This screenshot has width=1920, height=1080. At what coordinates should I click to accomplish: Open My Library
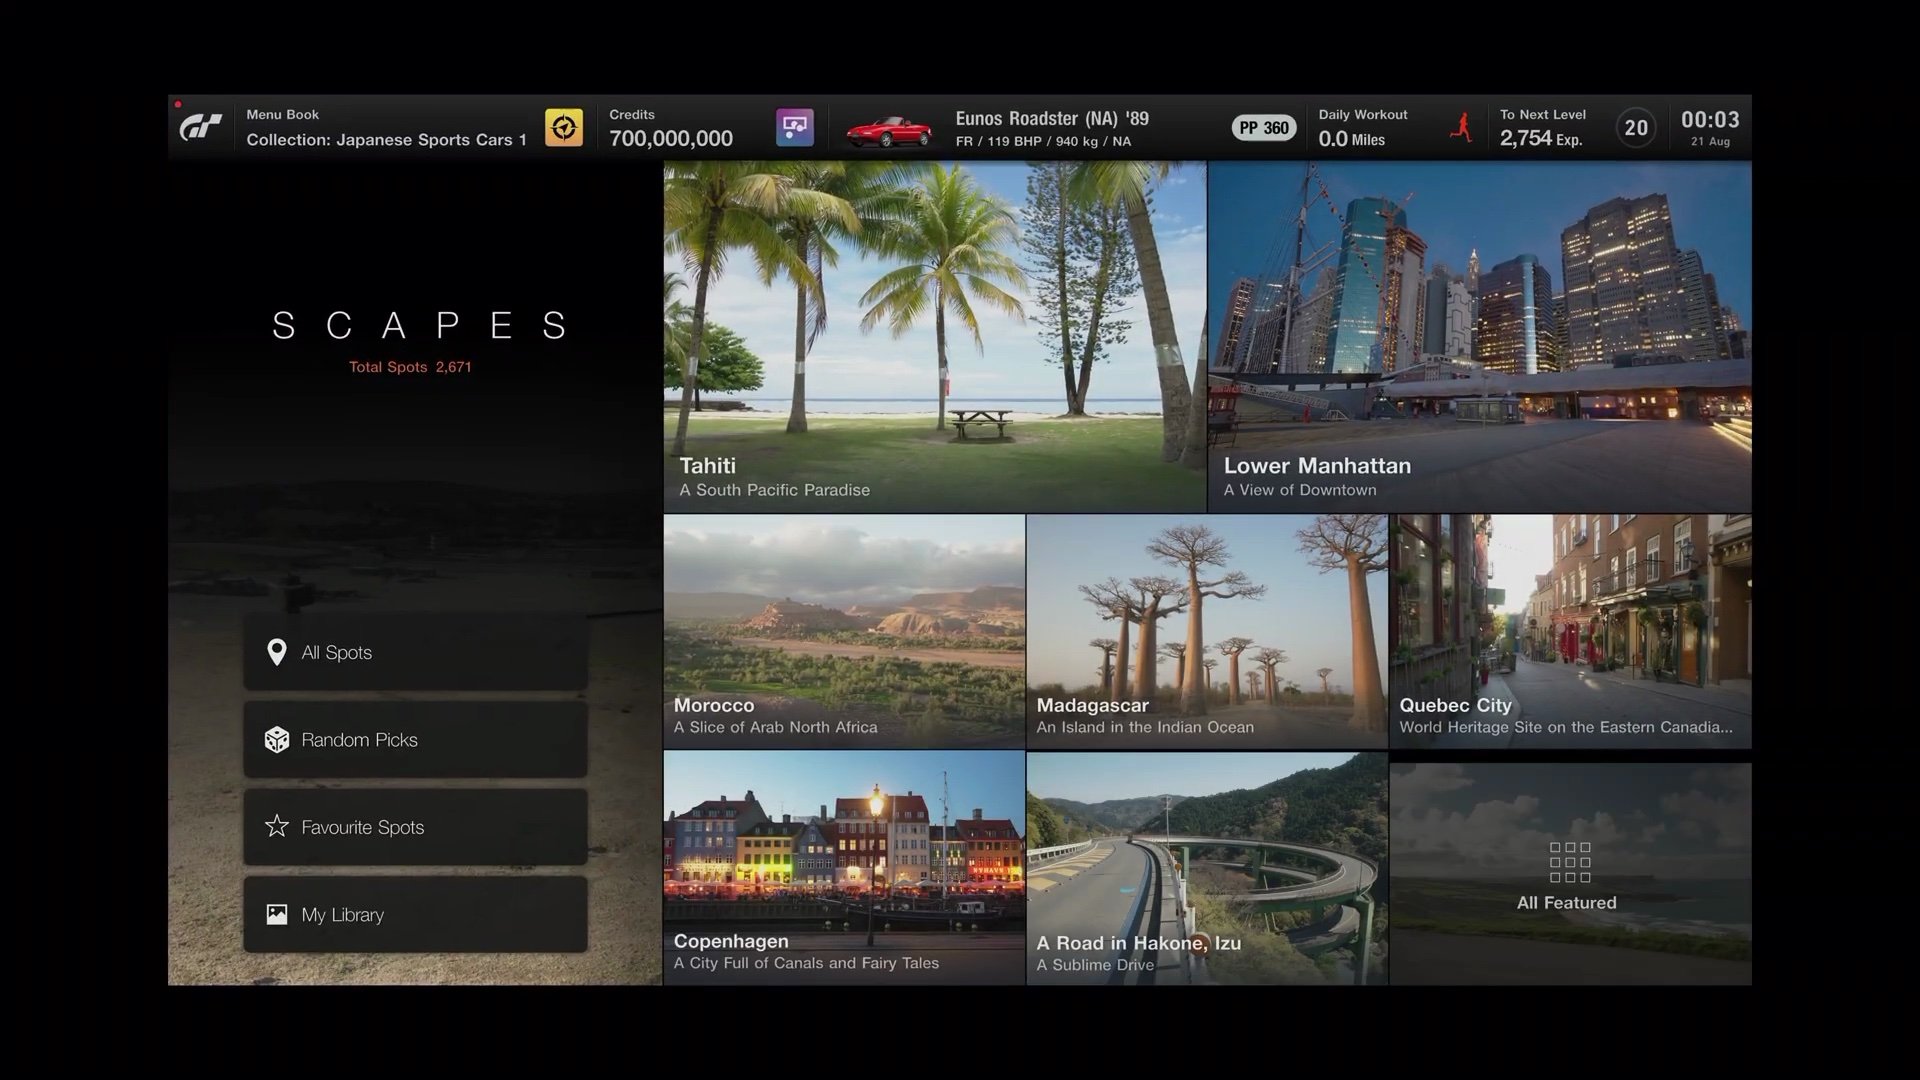(x=415, y=915)
